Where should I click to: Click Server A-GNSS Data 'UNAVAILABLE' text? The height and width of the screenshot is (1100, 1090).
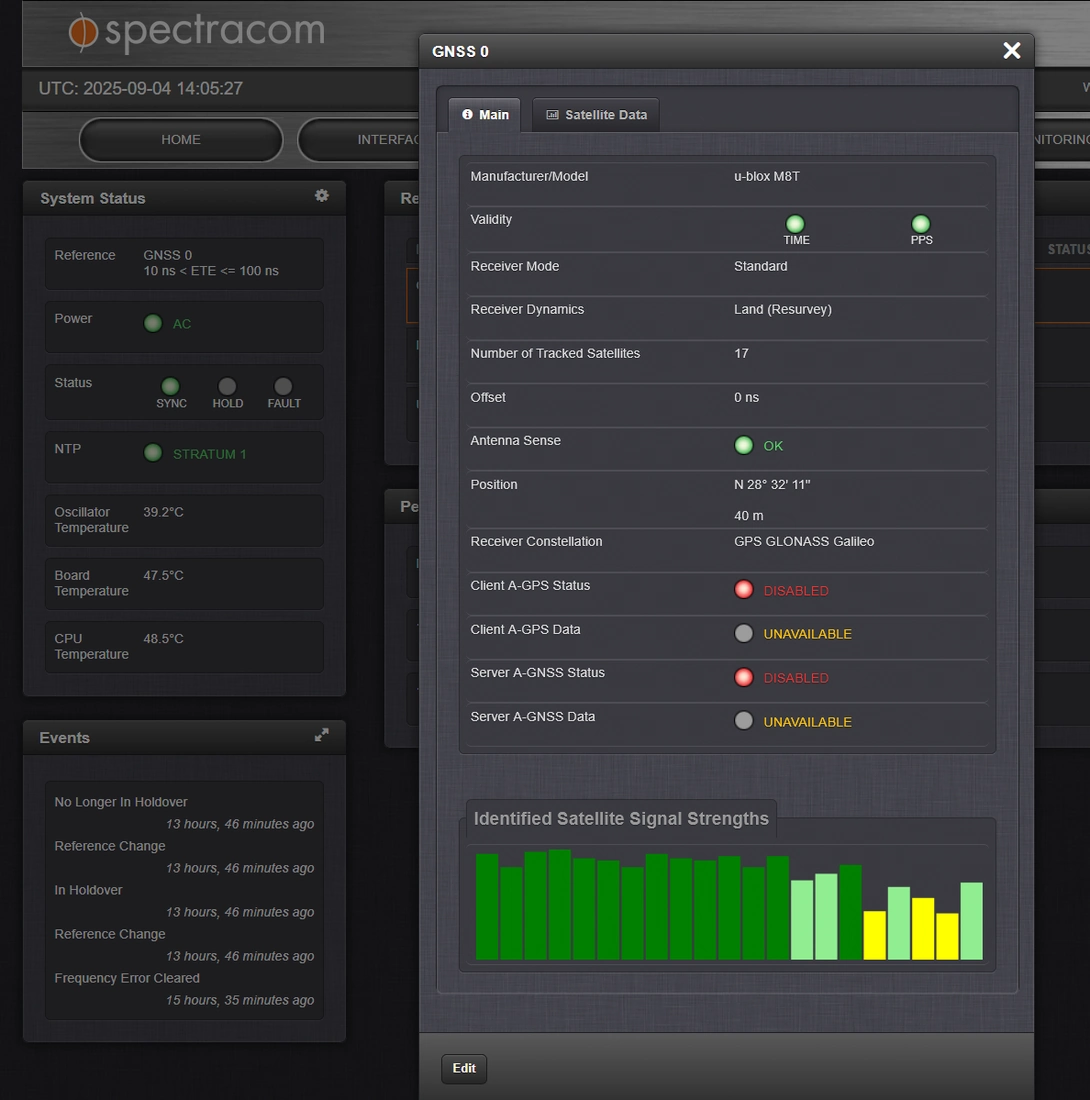click(807, 722)
